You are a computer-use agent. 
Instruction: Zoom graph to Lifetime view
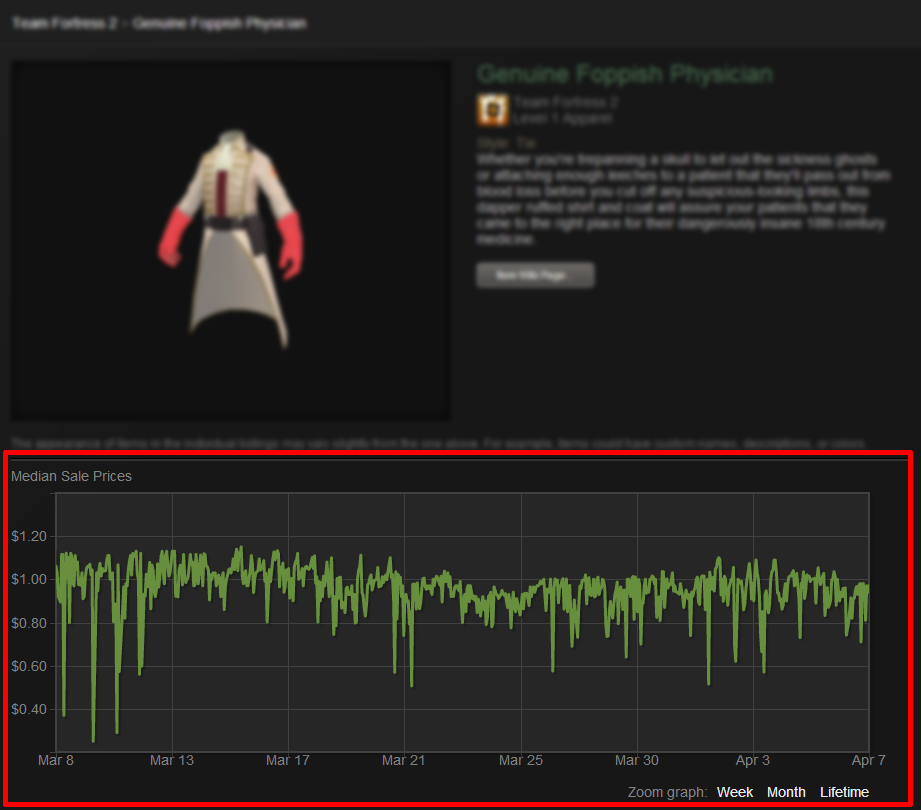[x=844, y=792]
